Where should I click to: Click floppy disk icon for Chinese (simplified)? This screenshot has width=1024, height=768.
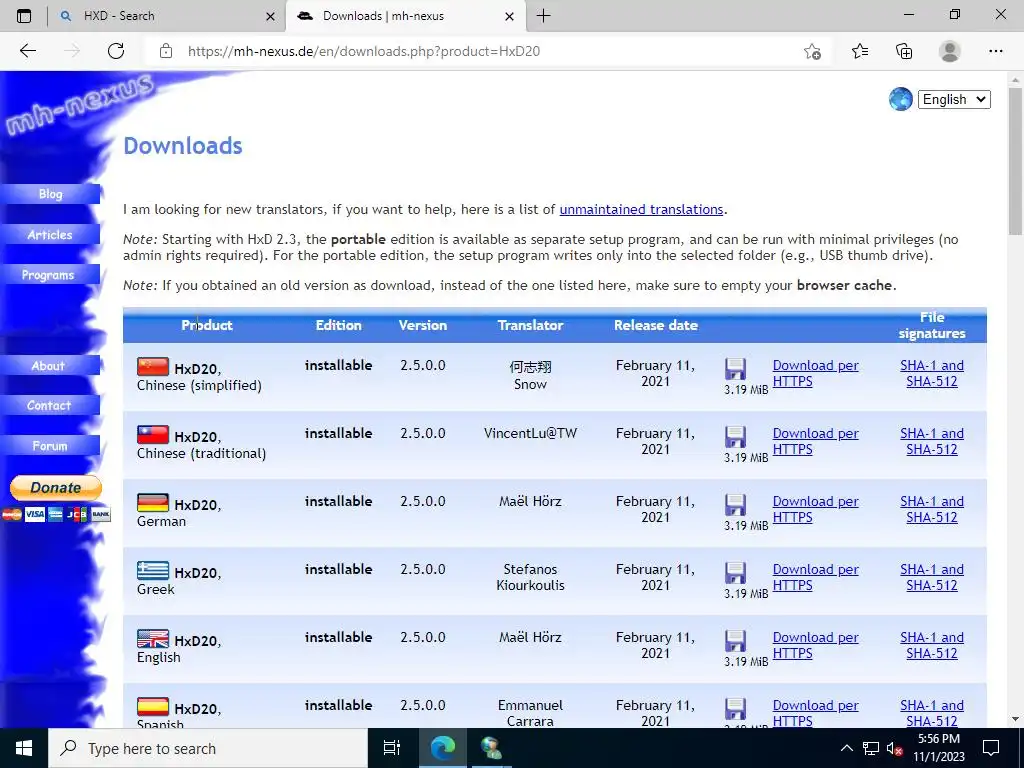[x=735, y=369]
